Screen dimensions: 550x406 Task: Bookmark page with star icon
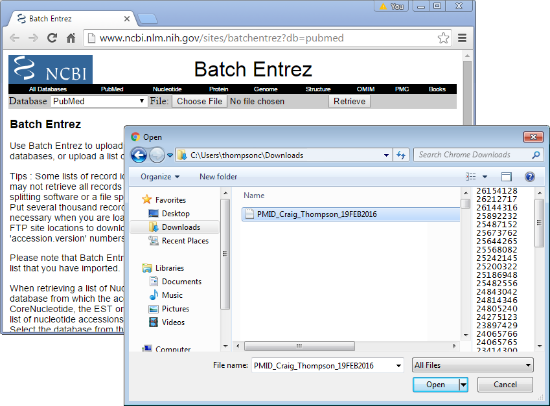click(x=443, y=38)
